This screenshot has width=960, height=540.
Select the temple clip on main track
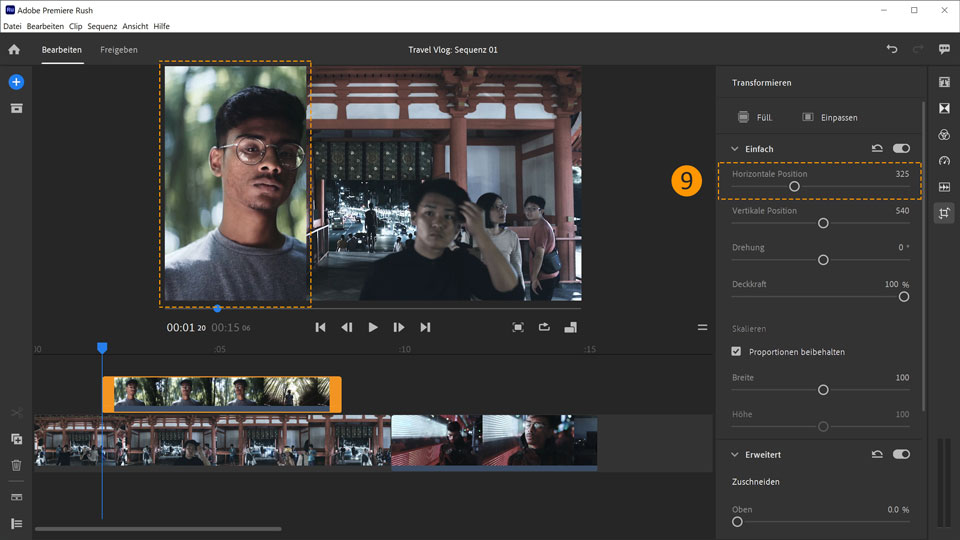coord(212,441)
